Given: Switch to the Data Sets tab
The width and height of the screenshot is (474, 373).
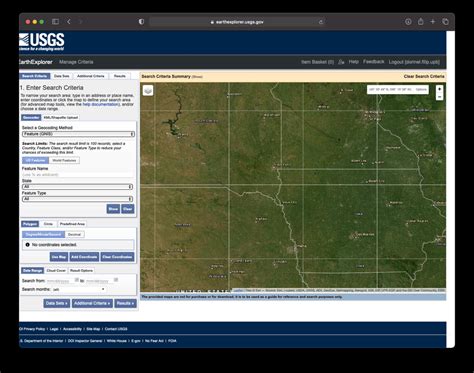Looking at the screenshot, I should coord(62,76).
